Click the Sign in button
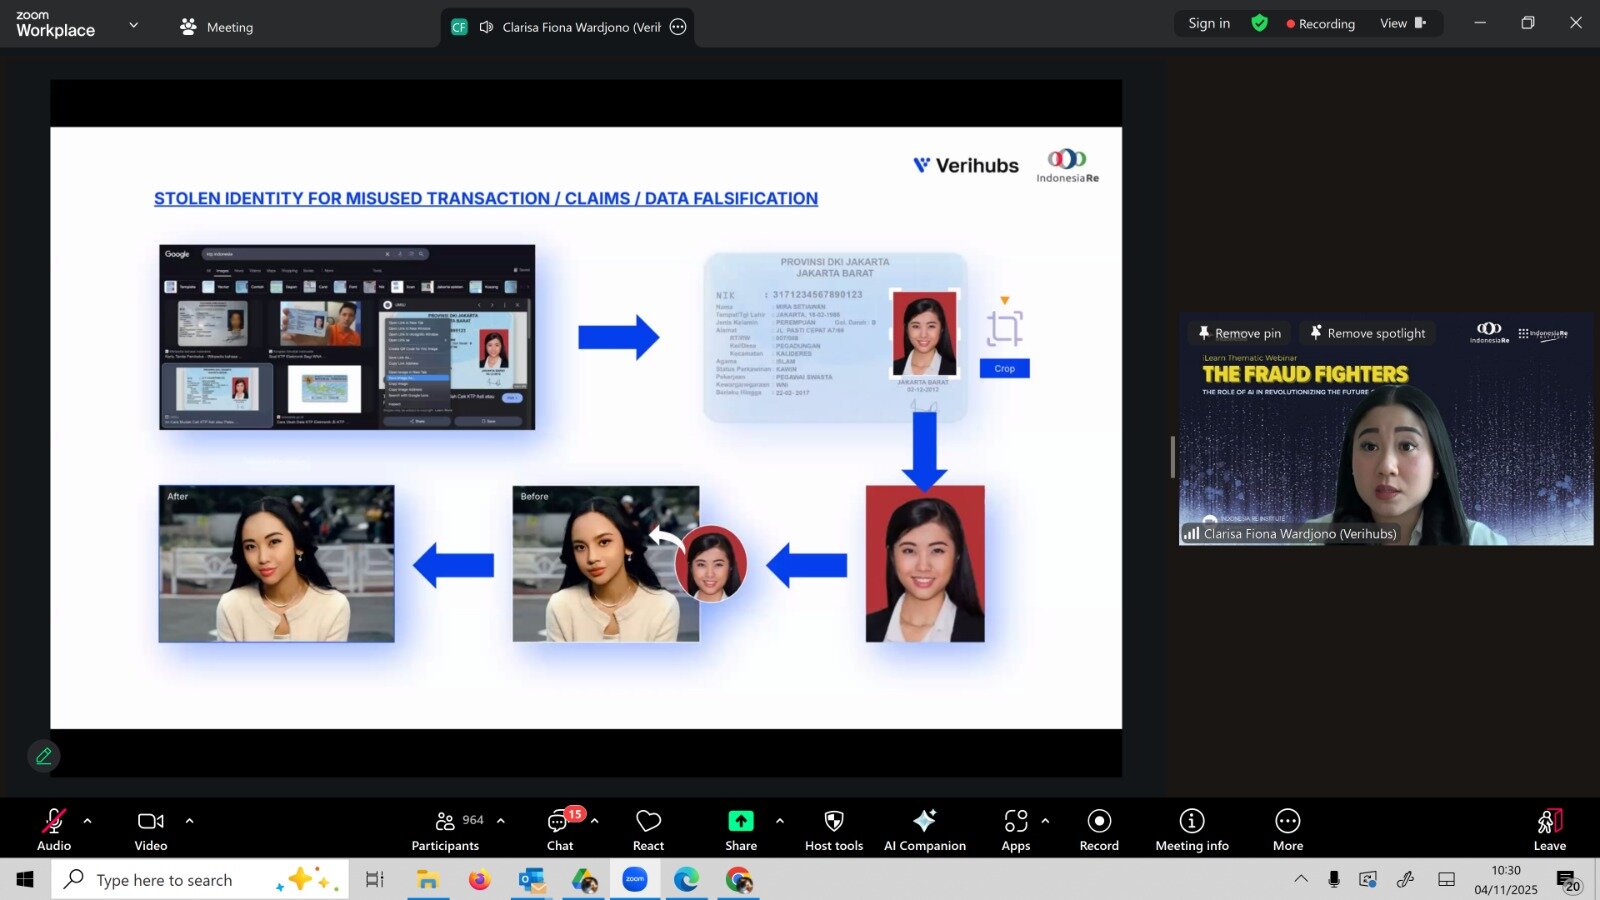1600x900 pixels. (1209, 24)
